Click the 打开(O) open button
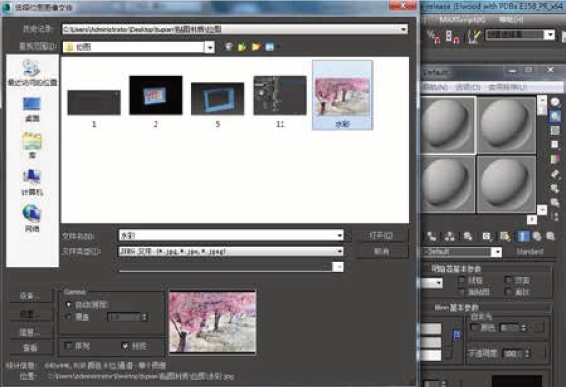The height and width of the screenshot is (387, 566). click(382, 235)
